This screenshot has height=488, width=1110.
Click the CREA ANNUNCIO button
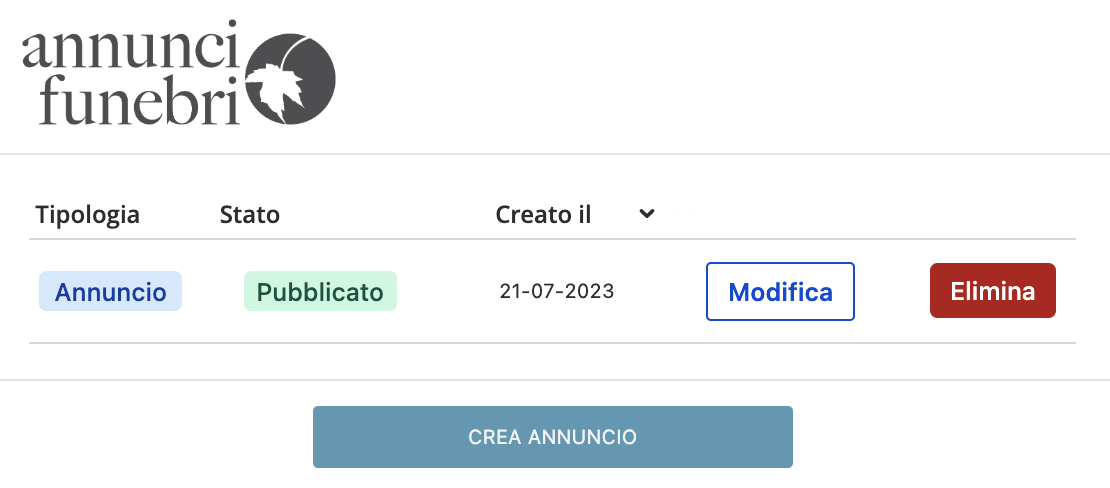[552, 437]
